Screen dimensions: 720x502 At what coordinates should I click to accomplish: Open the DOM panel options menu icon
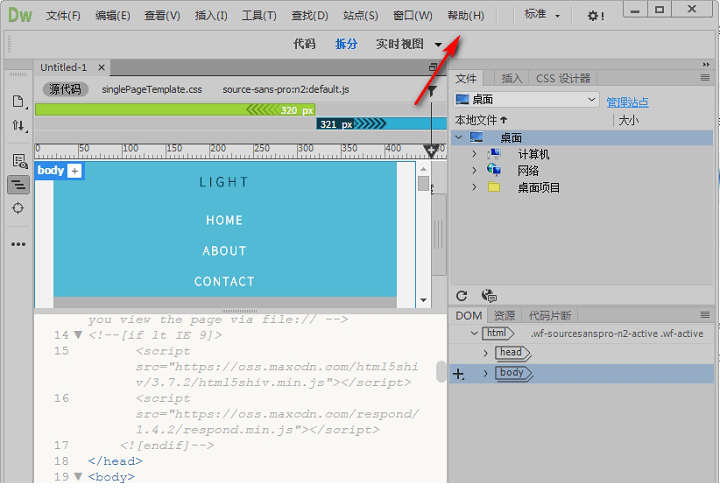coord(705,315)
